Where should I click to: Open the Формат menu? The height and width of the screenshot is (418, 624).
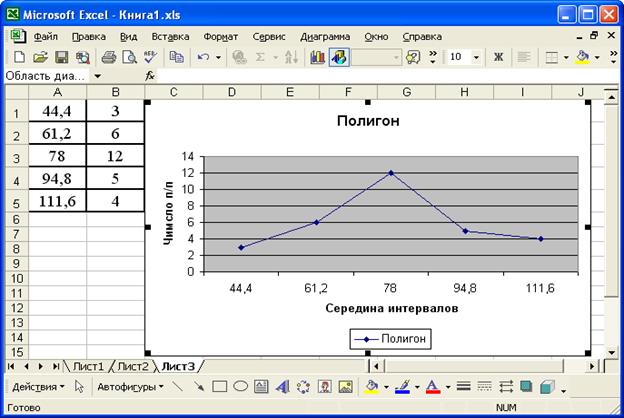[x=220, y=36]
